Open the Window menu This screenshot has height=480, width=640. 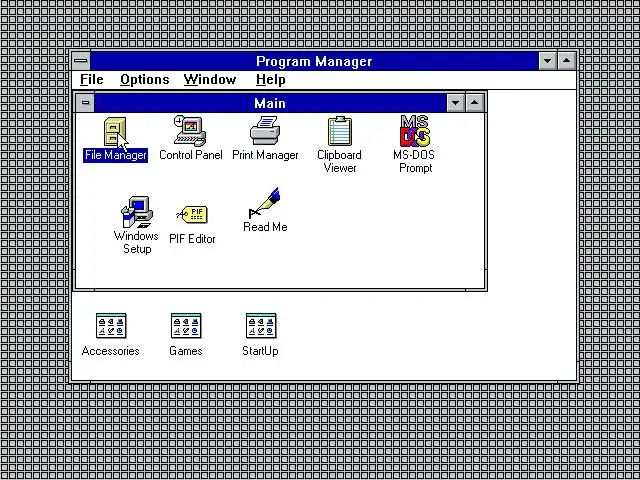210,80
